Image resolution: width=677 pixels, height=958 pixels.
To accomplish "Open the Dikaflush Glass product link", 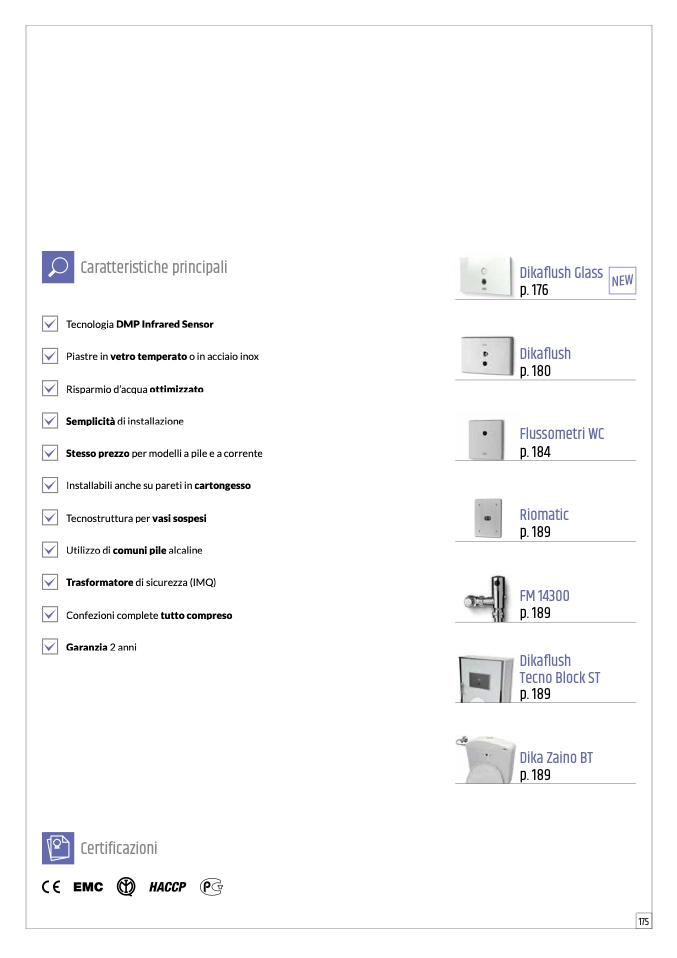I will click(x=561, y=273).
